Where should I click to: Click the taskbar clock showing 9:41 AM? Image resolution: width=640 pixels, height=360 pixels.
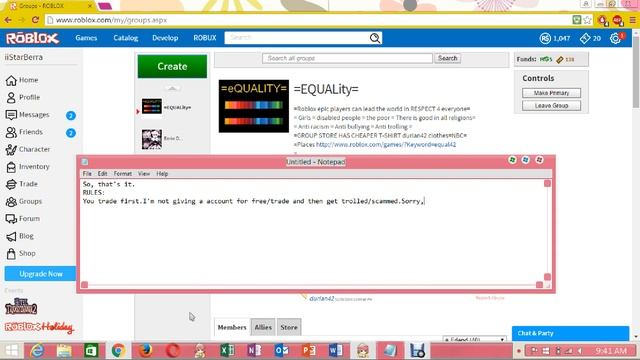[611, 351]
